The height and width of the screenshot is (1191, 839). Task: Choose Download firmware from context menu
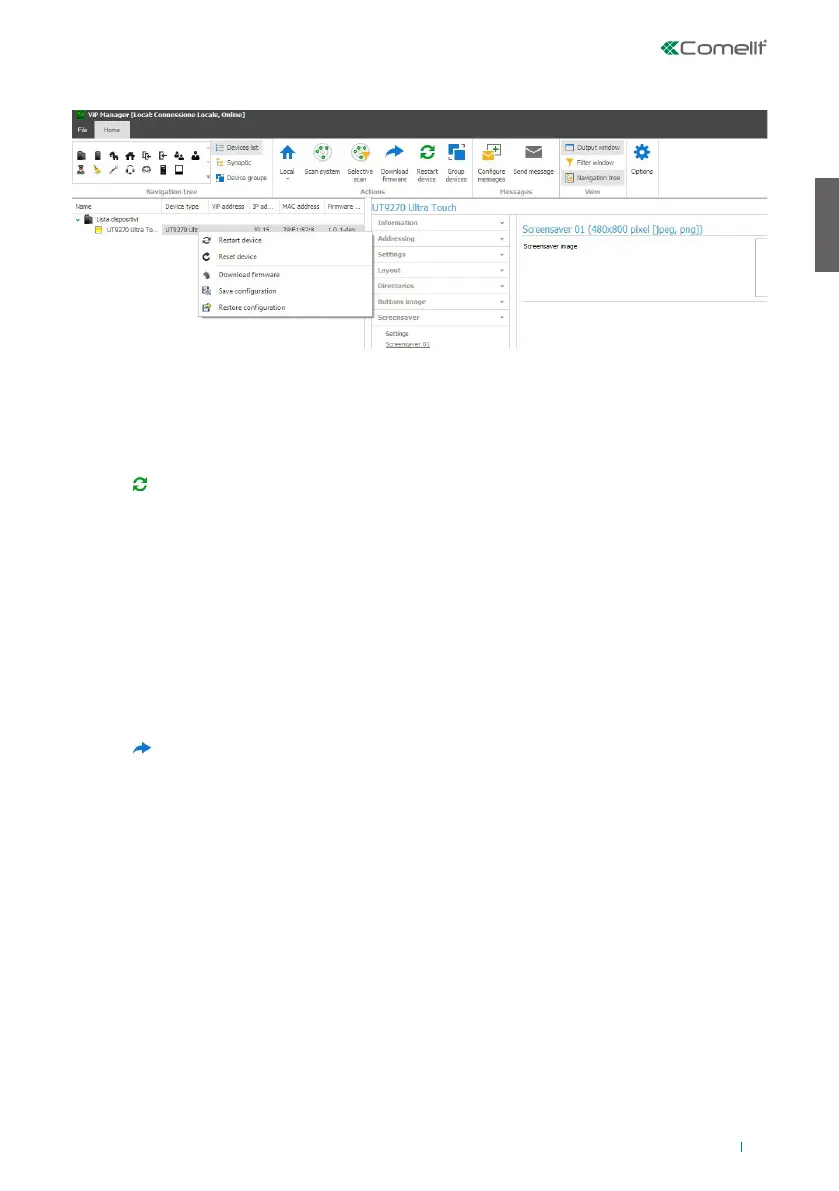285,275
